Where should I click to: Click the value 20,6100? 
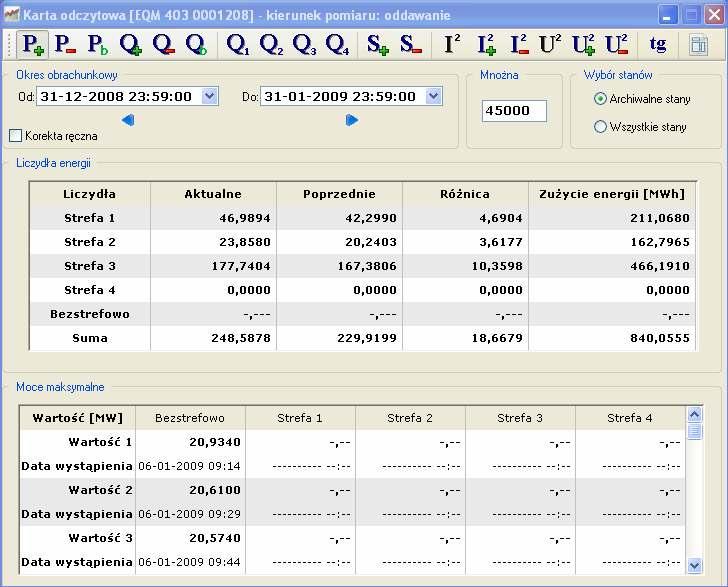(215, 490)
